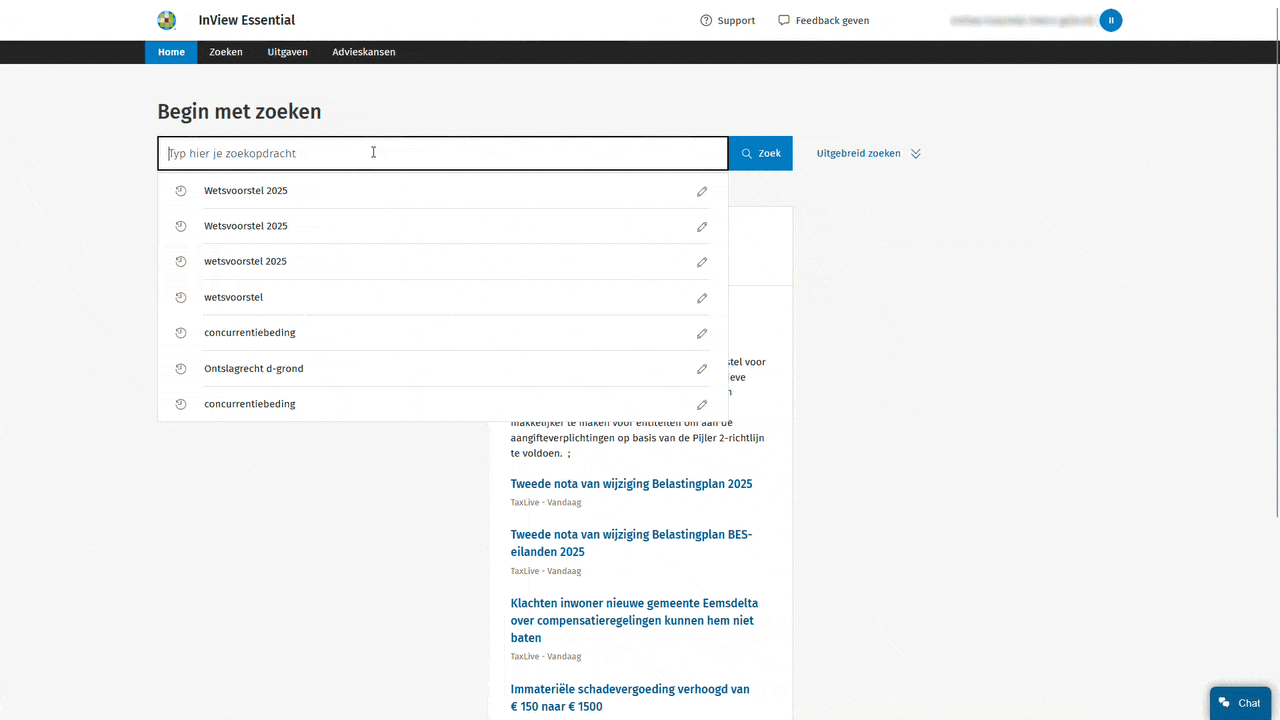Expand the 'Uitgebreid zoeken' options
1280x720 pixels.
tap(868, 154)
